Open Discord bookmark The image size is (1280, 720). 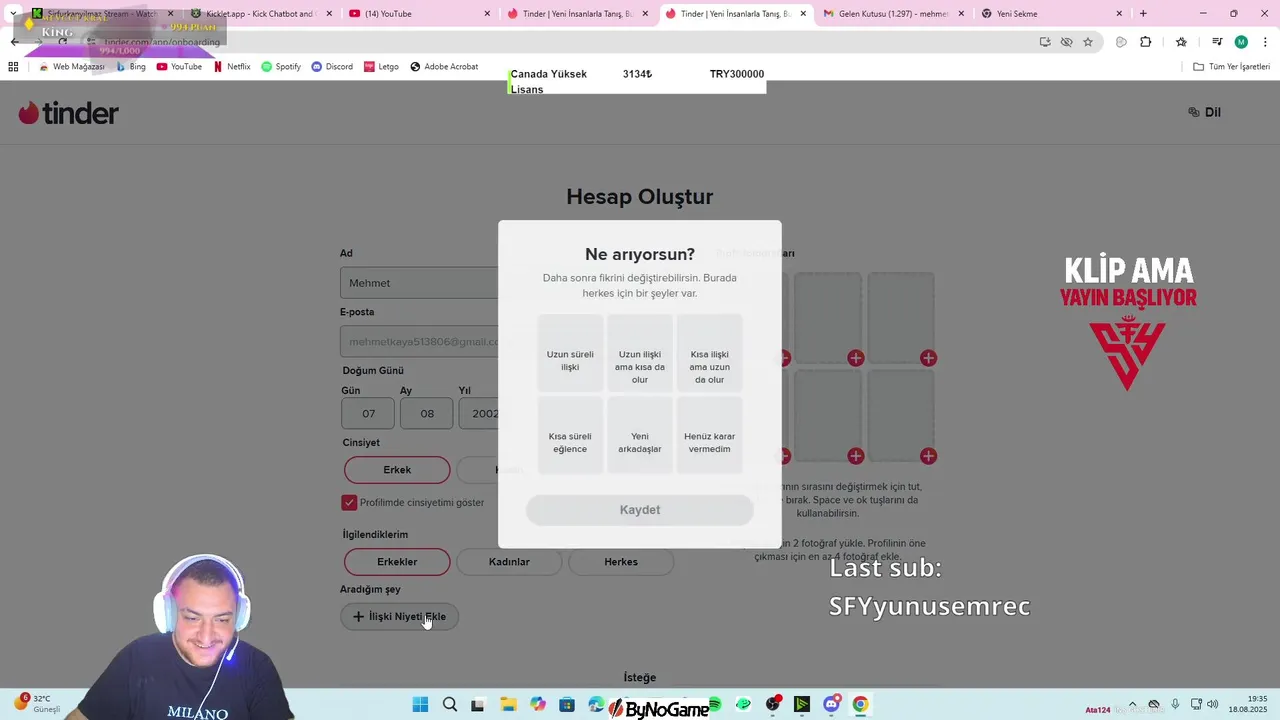332,67
